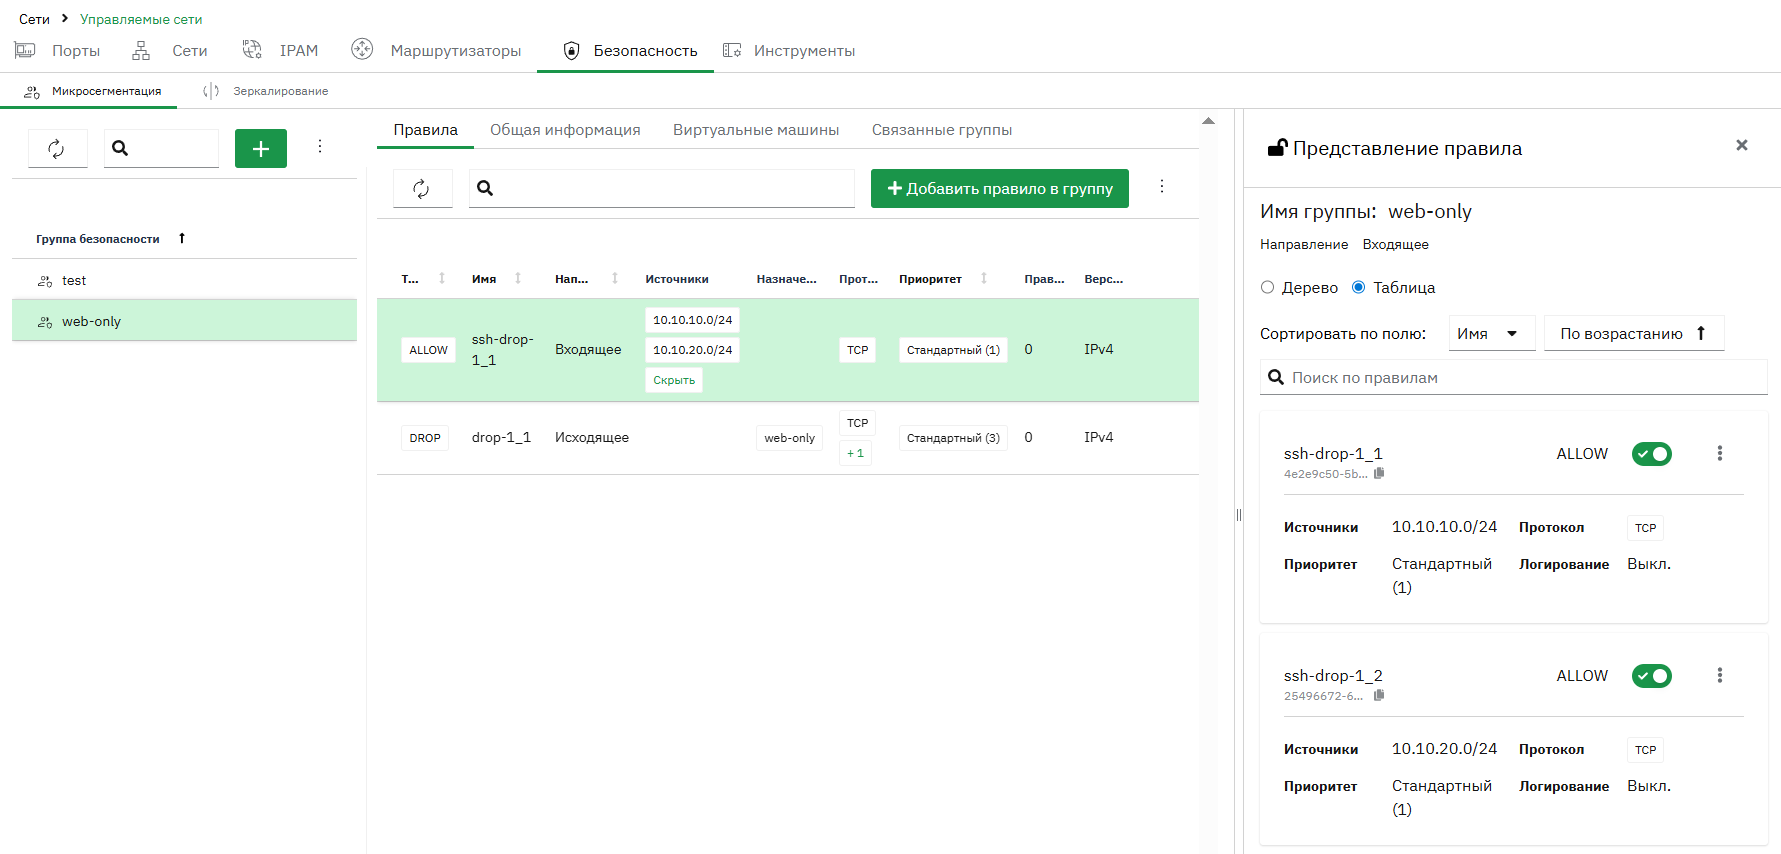The width and height of the screenshot is (1781, 854).
Task: Open the IPAM globe icon
Action: (x=252, y=50)
